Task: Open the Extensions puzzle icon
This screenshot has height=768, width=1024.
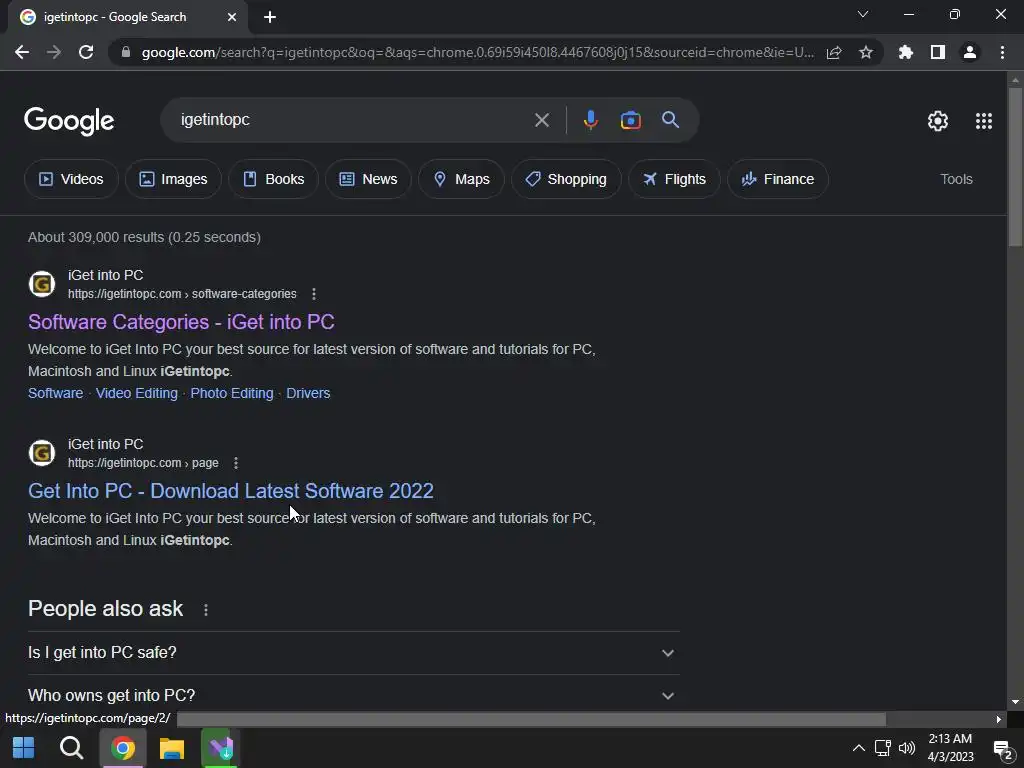Action: click(906, 52)
